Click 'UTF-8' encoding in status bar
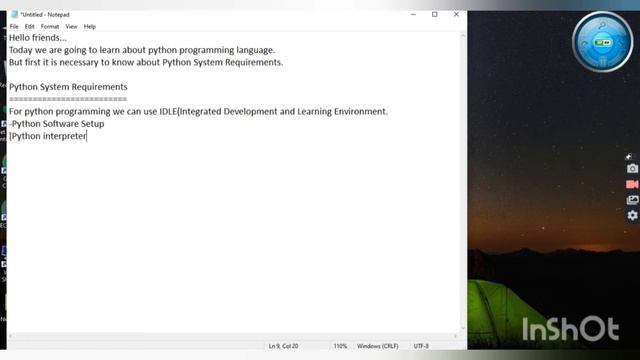The width and height of the screenshot is (640, 360). [x=421, y=346]
